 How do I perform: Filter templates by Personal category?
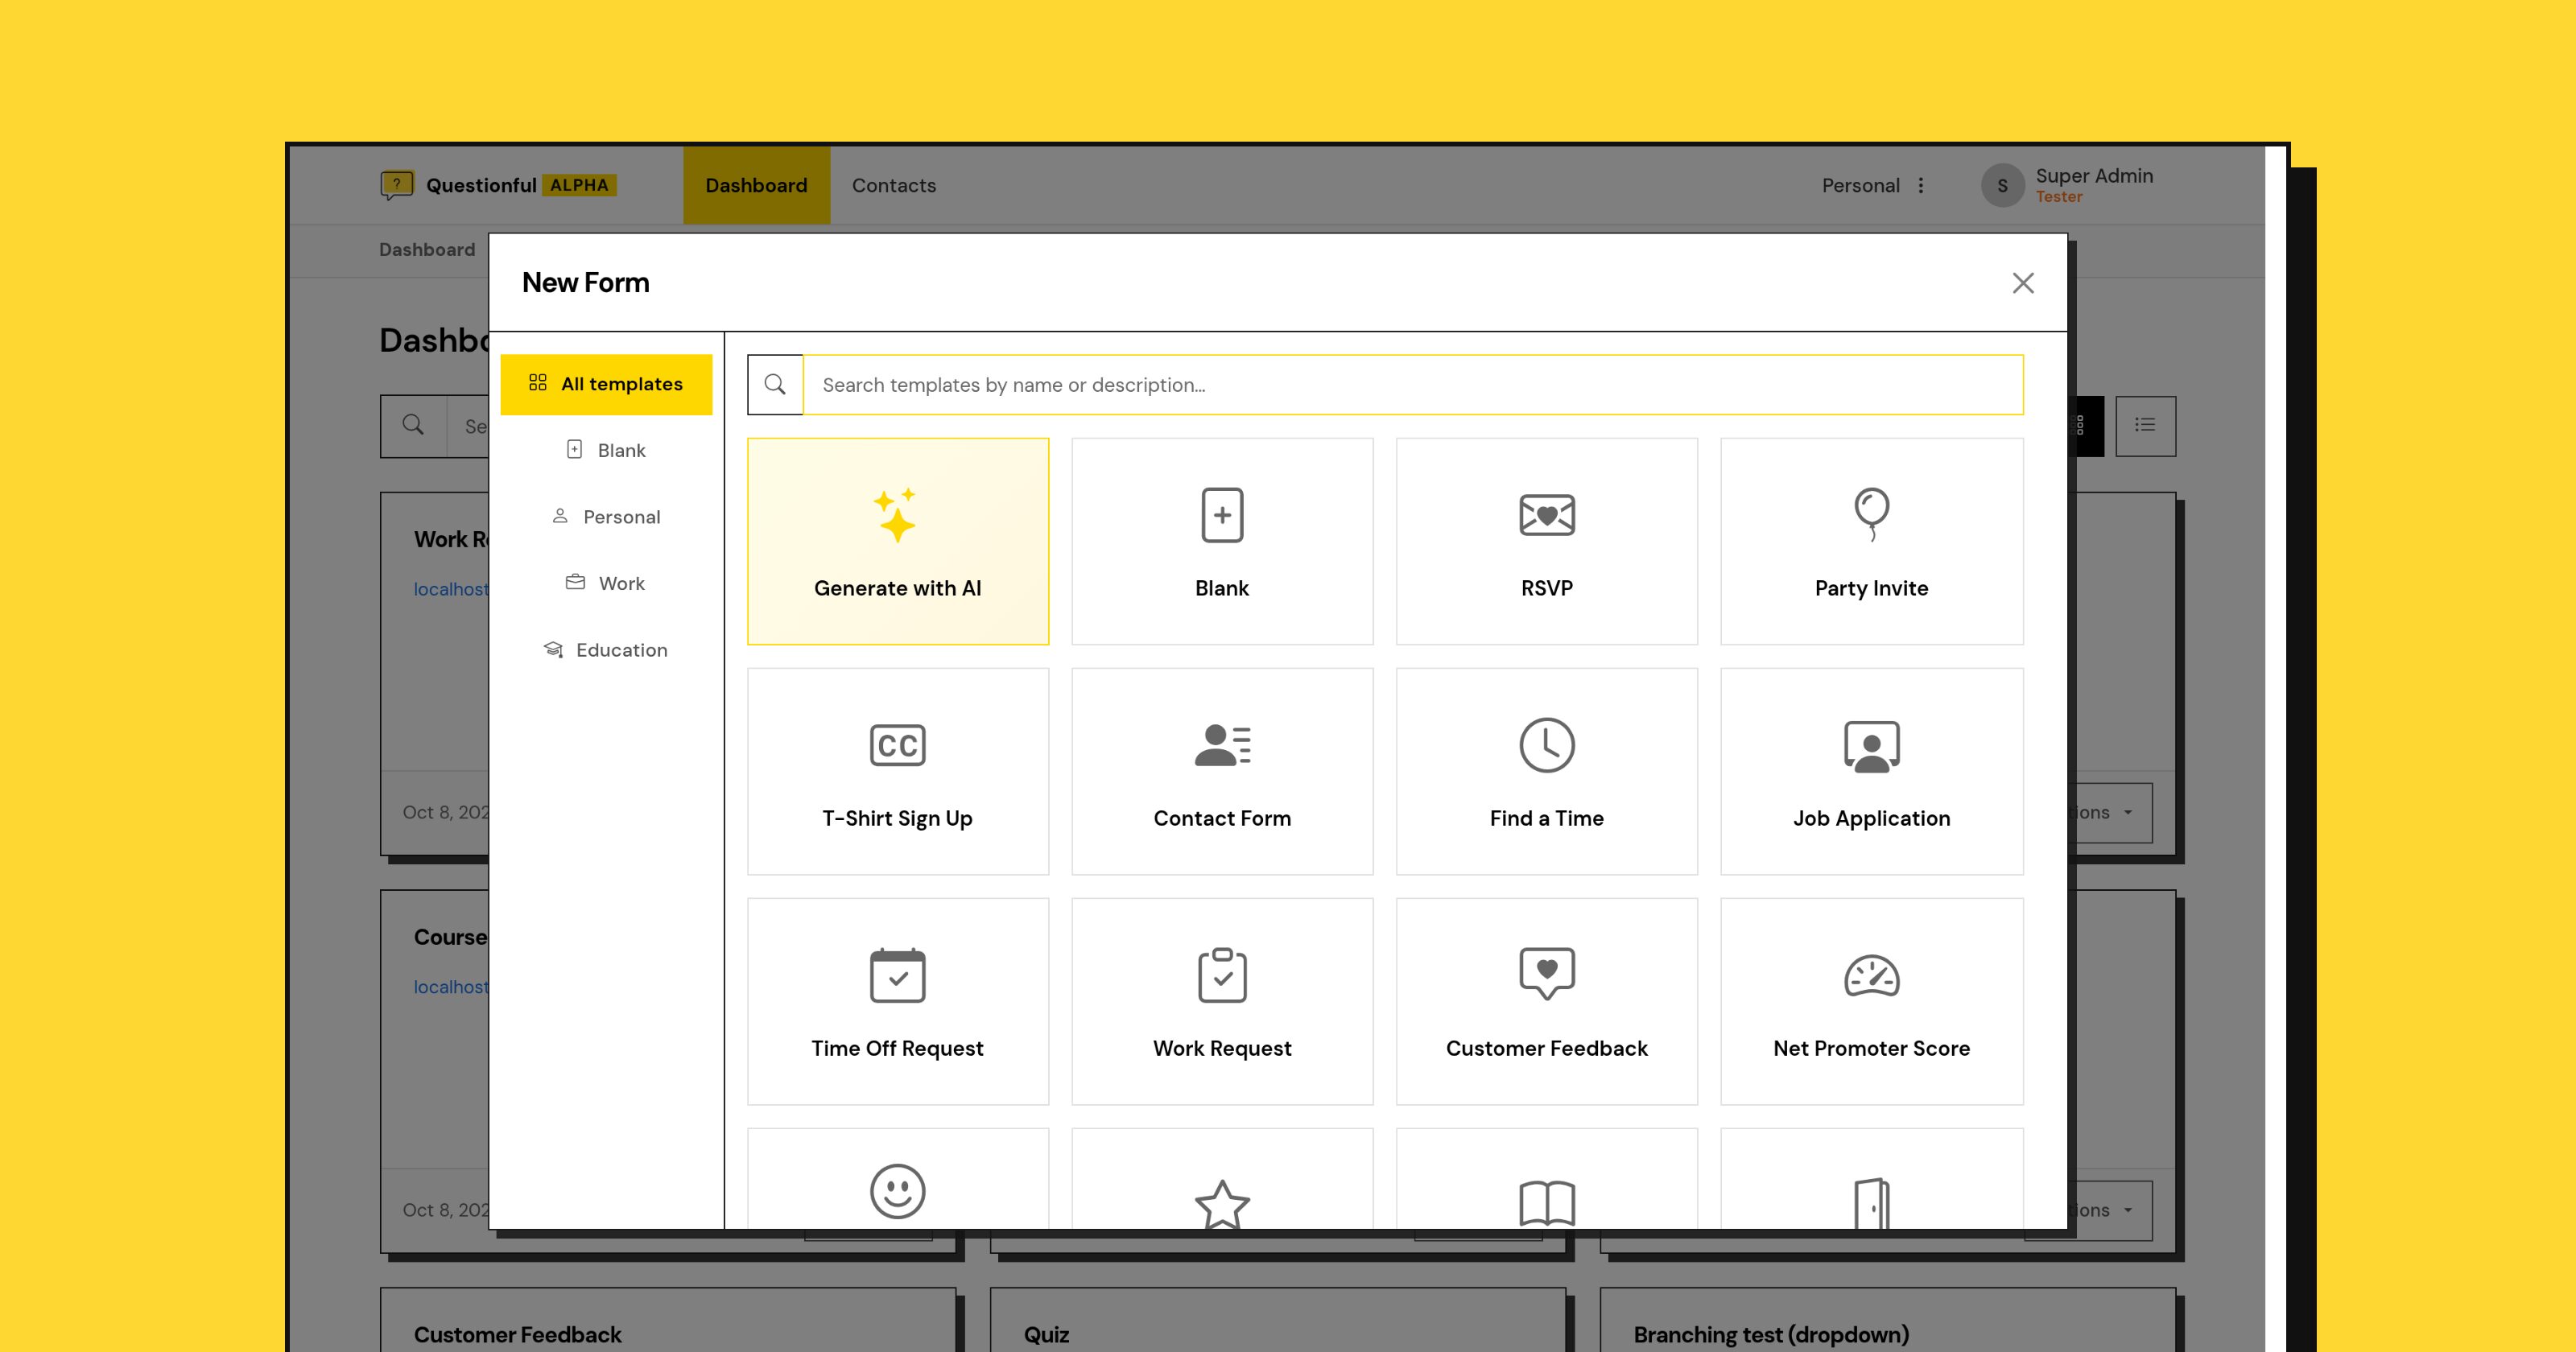[606, 517]
